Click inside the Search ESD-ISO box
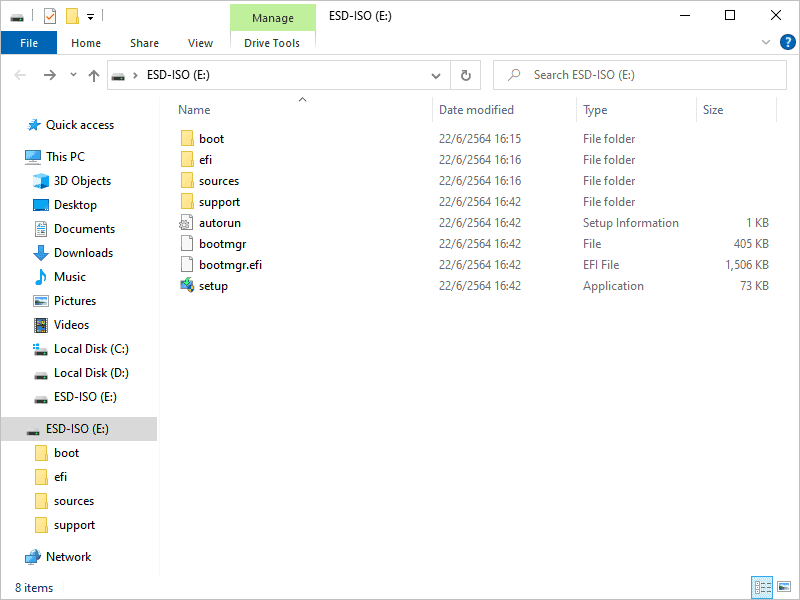The height and width of the screenshot is (600, 800). [640, 74]
